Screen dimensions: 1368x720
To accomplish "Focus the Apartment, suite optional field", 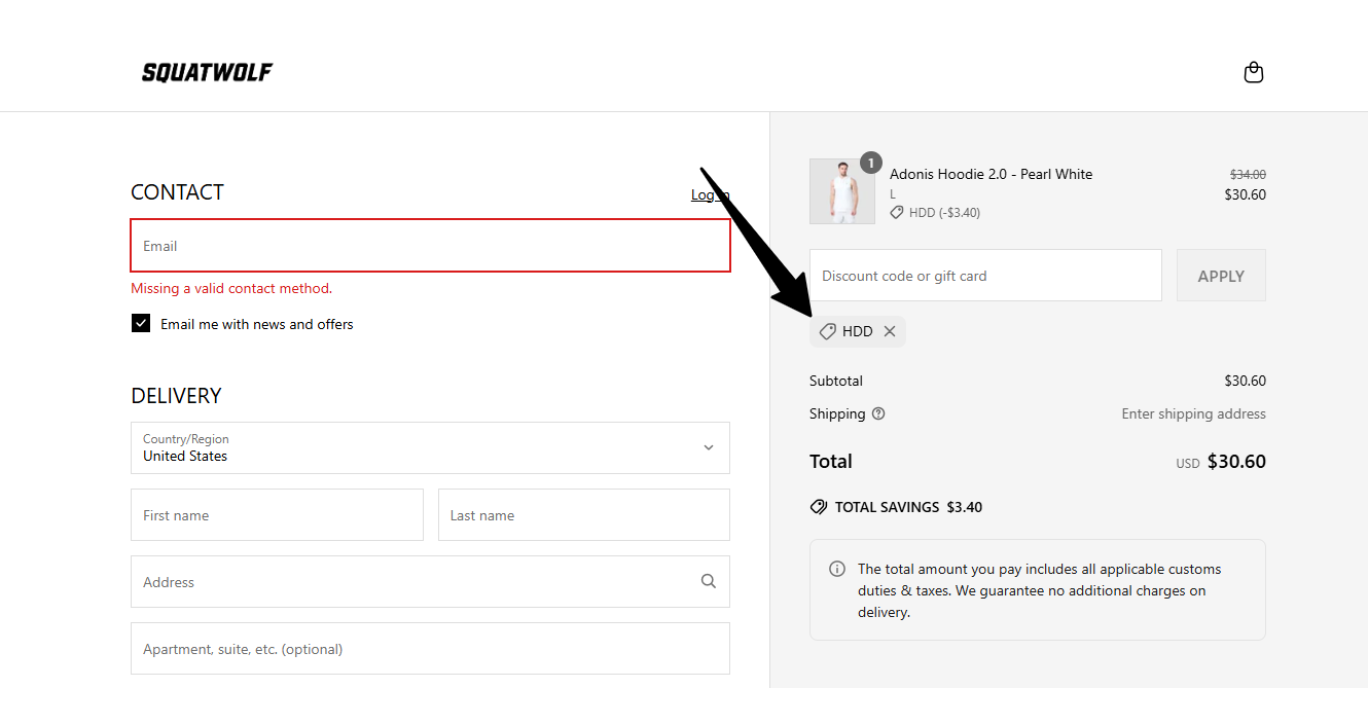I will 430,648.
